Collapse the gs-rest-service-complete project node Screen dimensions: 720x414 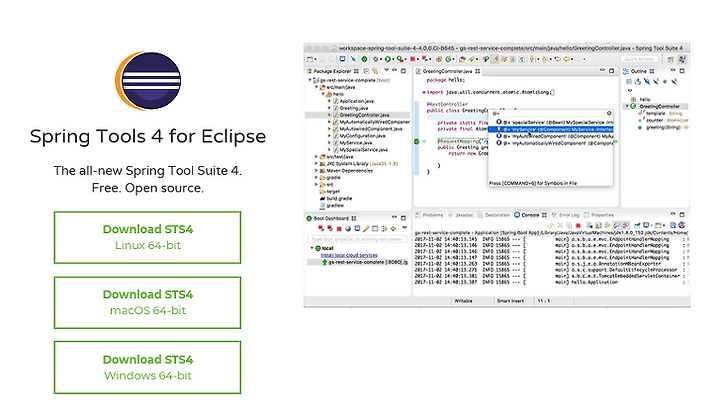coord(309,80)
